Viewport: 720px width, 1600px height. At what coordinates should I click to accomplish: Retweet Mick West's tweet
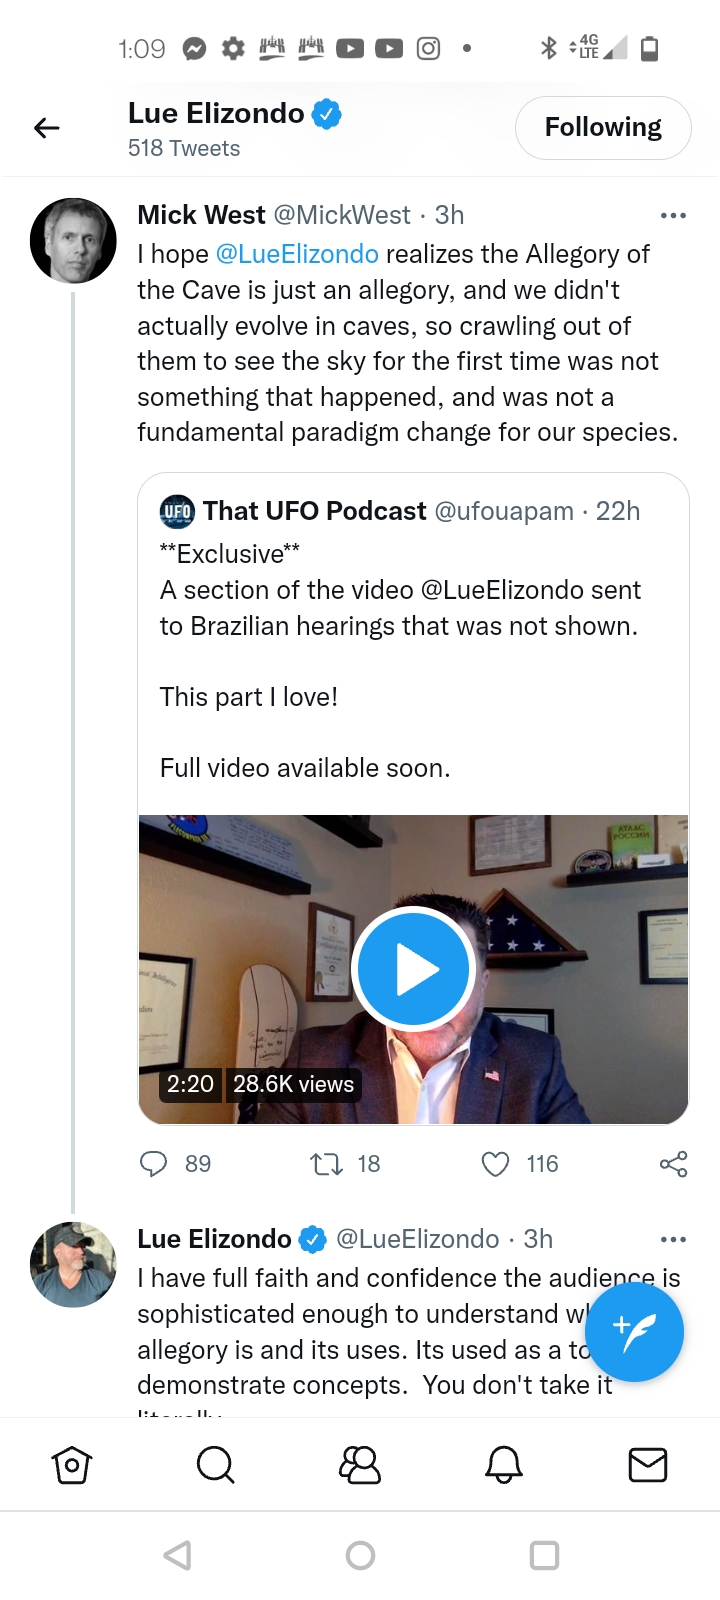(326, 1164)
